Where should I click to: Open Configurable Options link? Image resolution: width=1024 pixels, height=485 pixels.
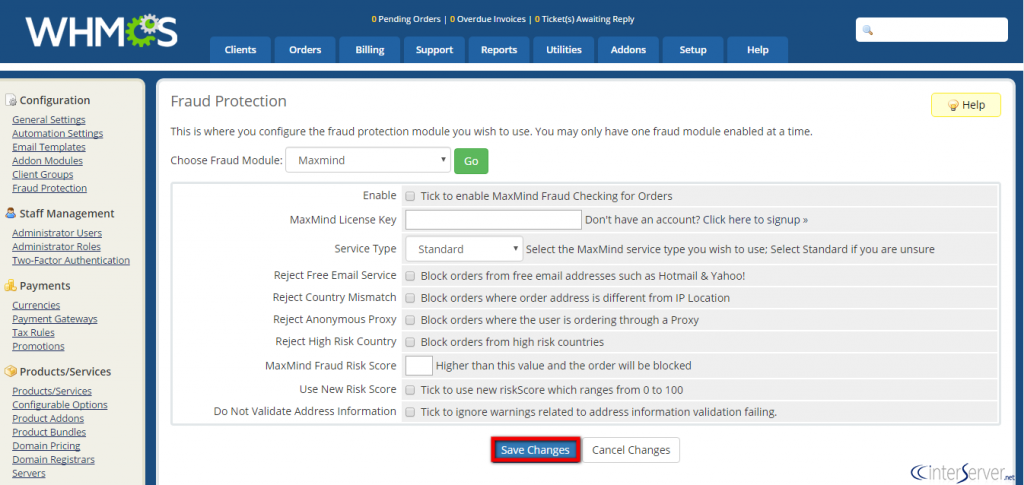click(59, 405)
